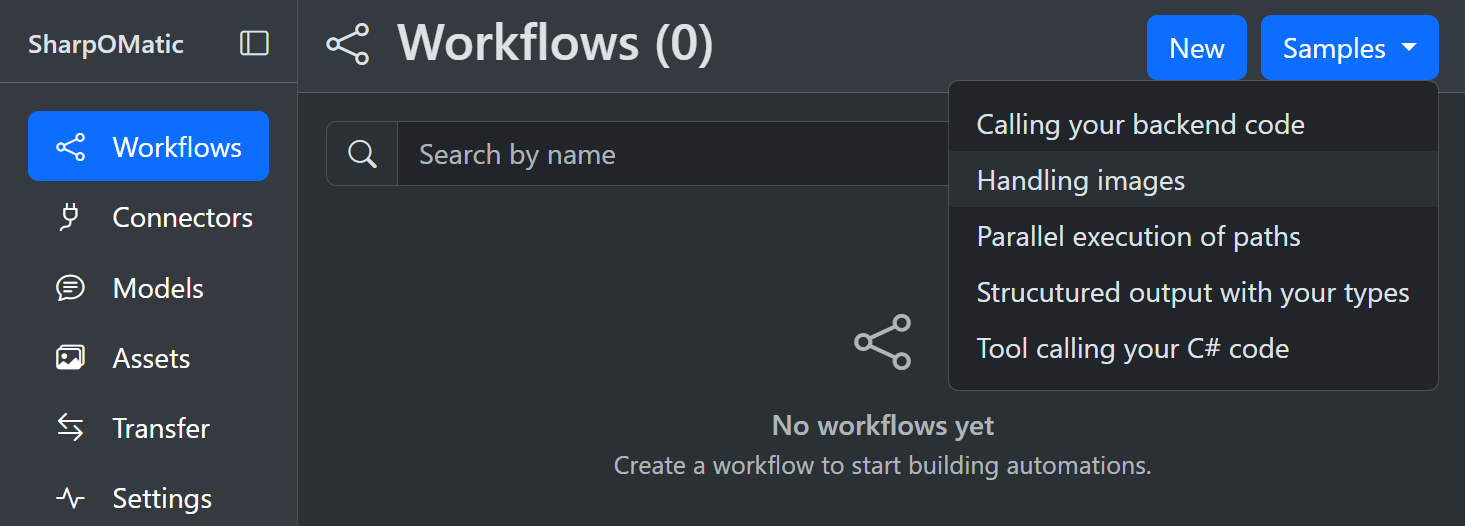
Task: Click the Samples dropdown caret arrow
Action: click(x=1409, y=47)
